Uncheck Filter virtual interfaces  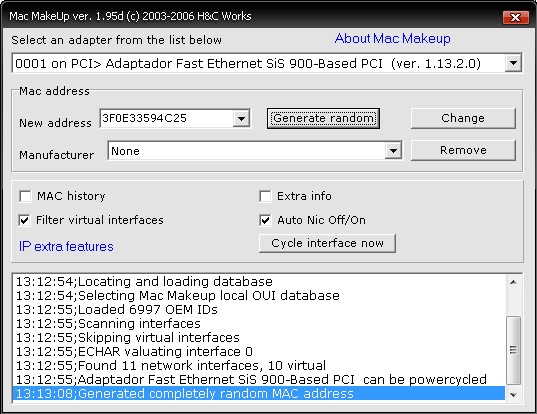(x=25, y=220)
